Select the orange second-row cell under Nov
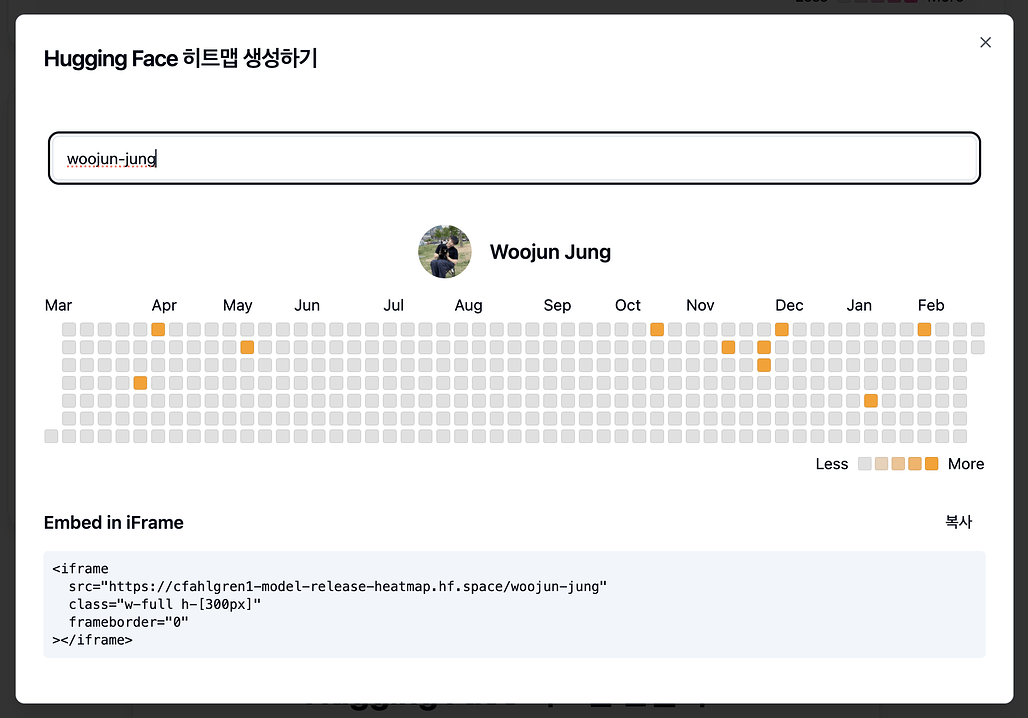This screenshot has height=718, width=1028. click(x=728, y=347)
